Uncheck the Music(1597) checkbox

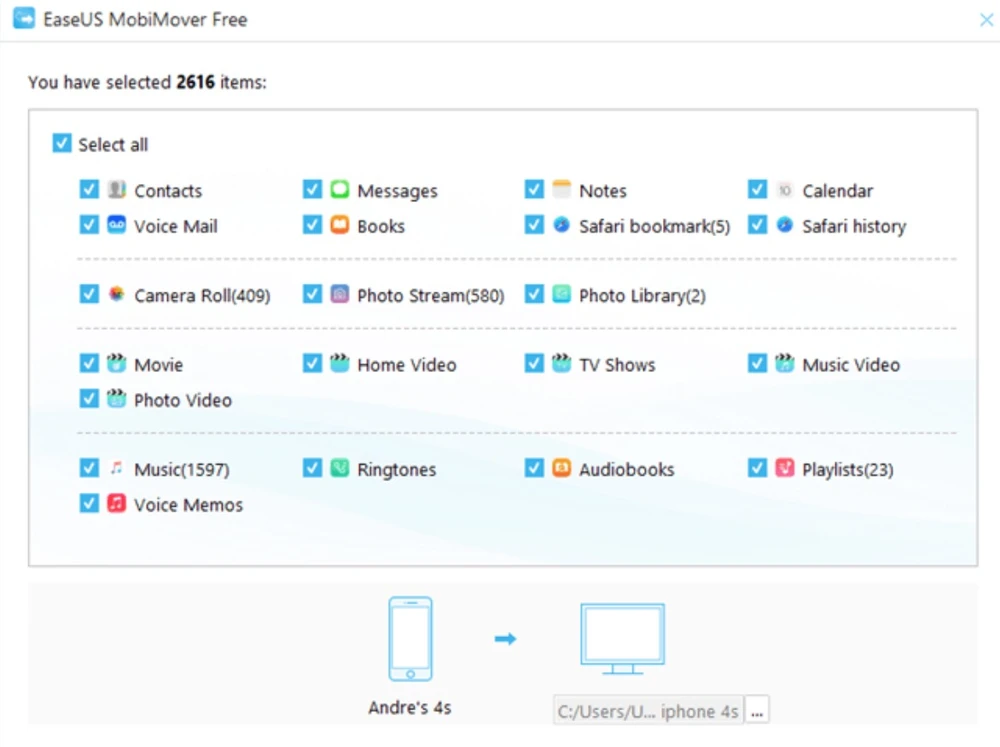tap(89, 468)
